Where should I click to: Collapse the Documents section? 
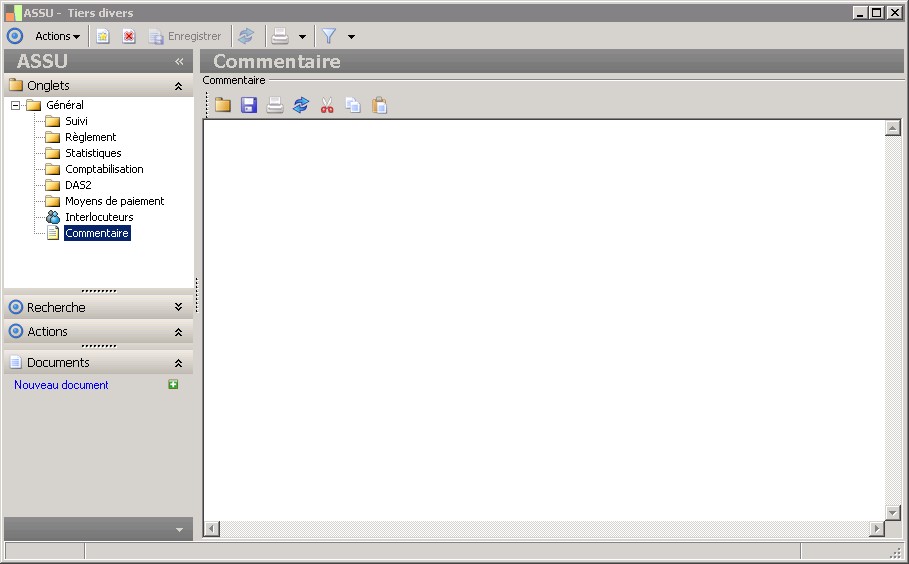click(179, 363)
